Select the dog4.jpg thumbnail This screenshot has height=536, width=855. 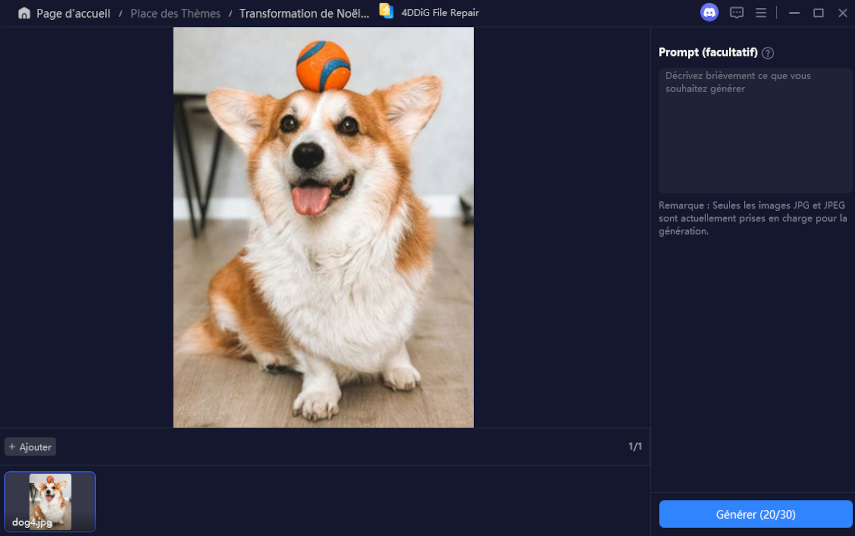(50, 502)
